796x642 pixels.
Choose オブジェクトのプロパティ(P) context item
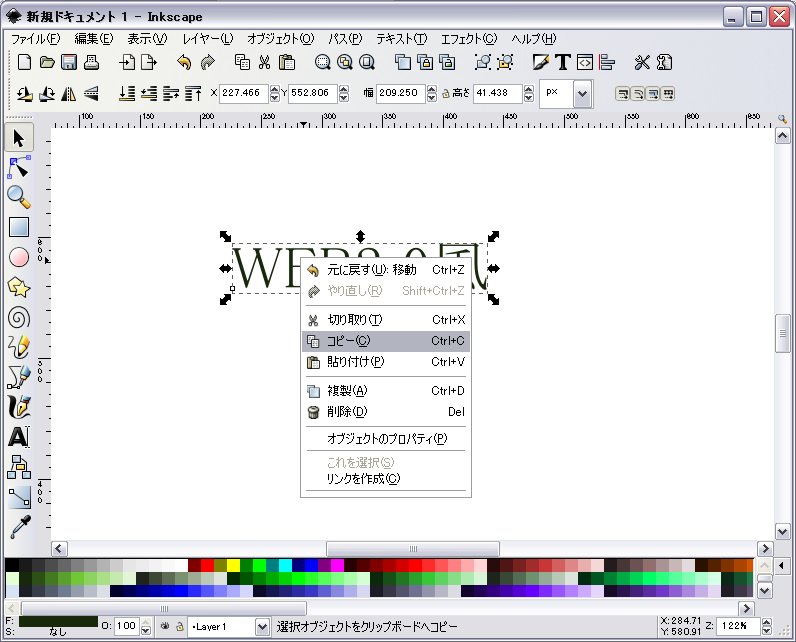pyautogui.click(x=386, y=438)
